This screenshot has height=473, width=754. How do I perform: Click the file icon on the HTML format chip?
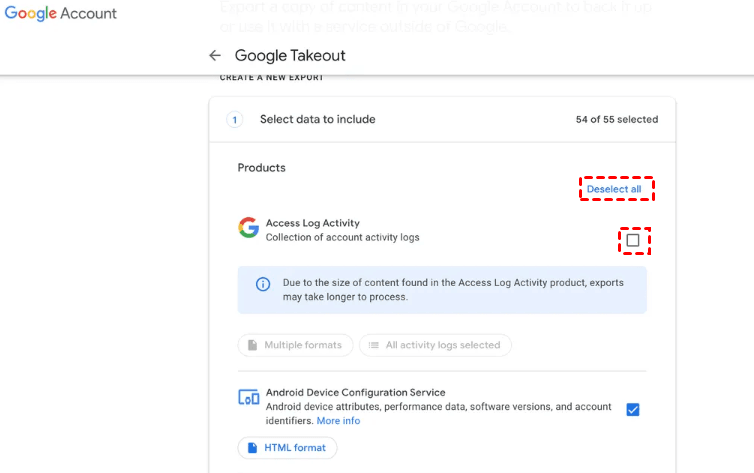click(x=251, y=448)
